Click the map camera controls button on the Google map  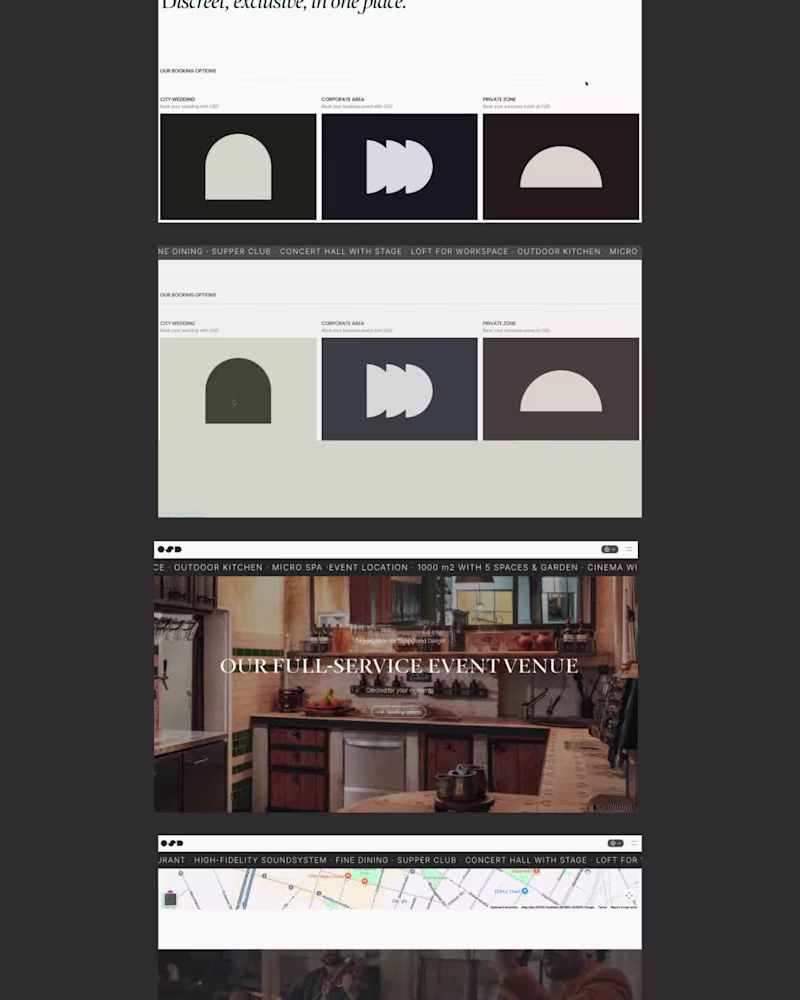coord(629,895)
